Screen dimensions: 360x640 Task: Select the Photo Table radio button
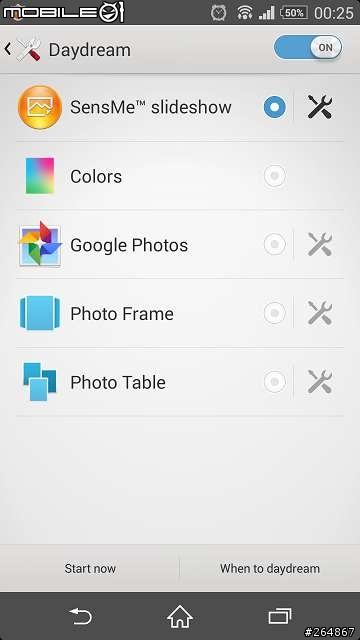tap(275, 382)
